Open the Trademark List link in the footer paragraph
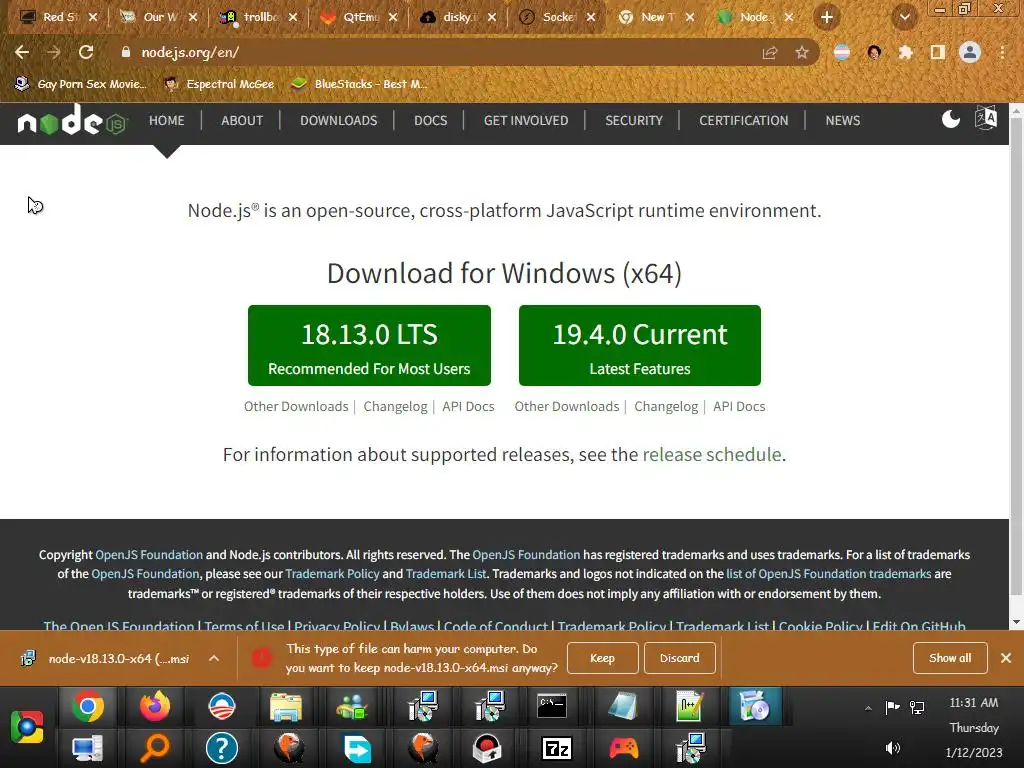The width and height of the screenshot is (1024, 768). [x=445, y=573]
